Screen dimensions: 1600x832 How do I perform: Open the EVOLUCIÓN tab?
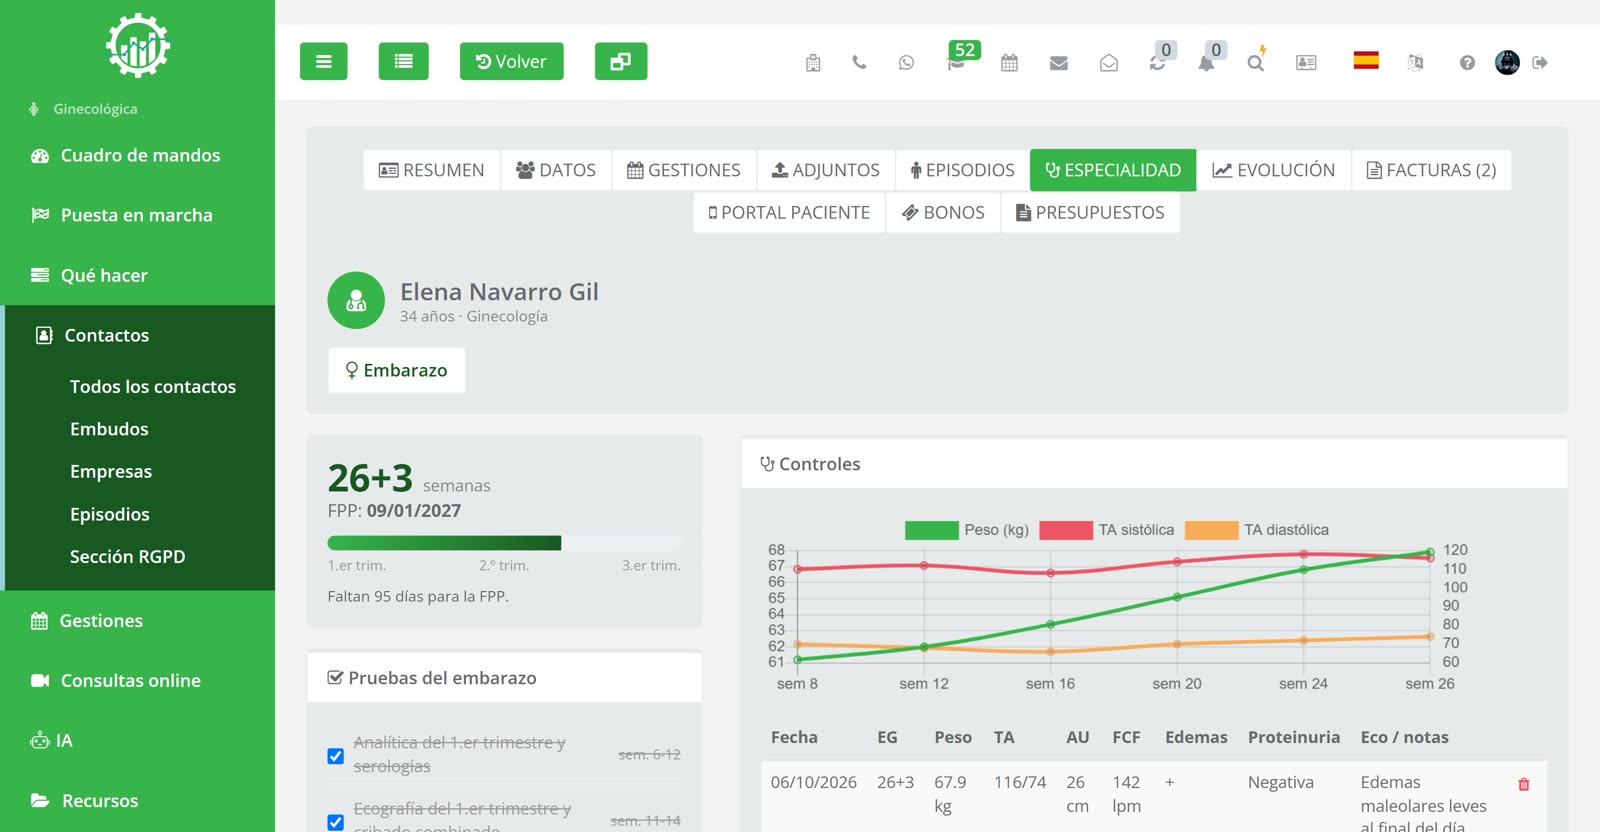point(1274,170)
